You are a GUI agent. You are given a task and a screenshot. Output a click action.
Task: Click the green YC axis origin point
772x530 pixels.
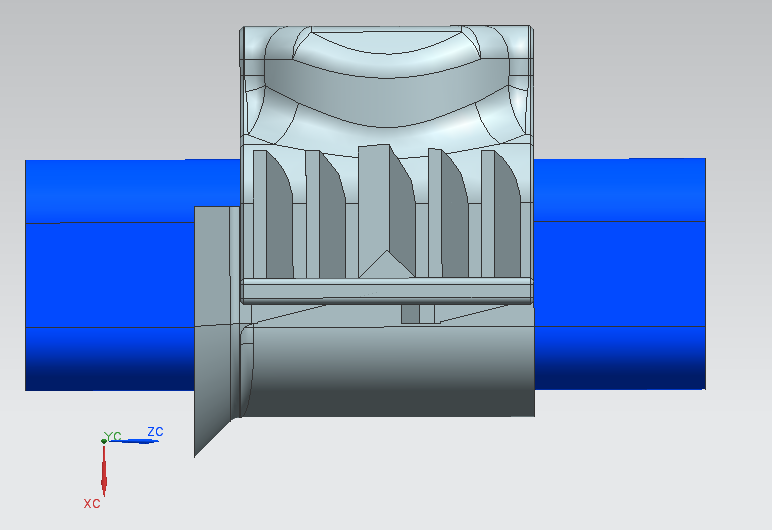[x=104, y=441]
